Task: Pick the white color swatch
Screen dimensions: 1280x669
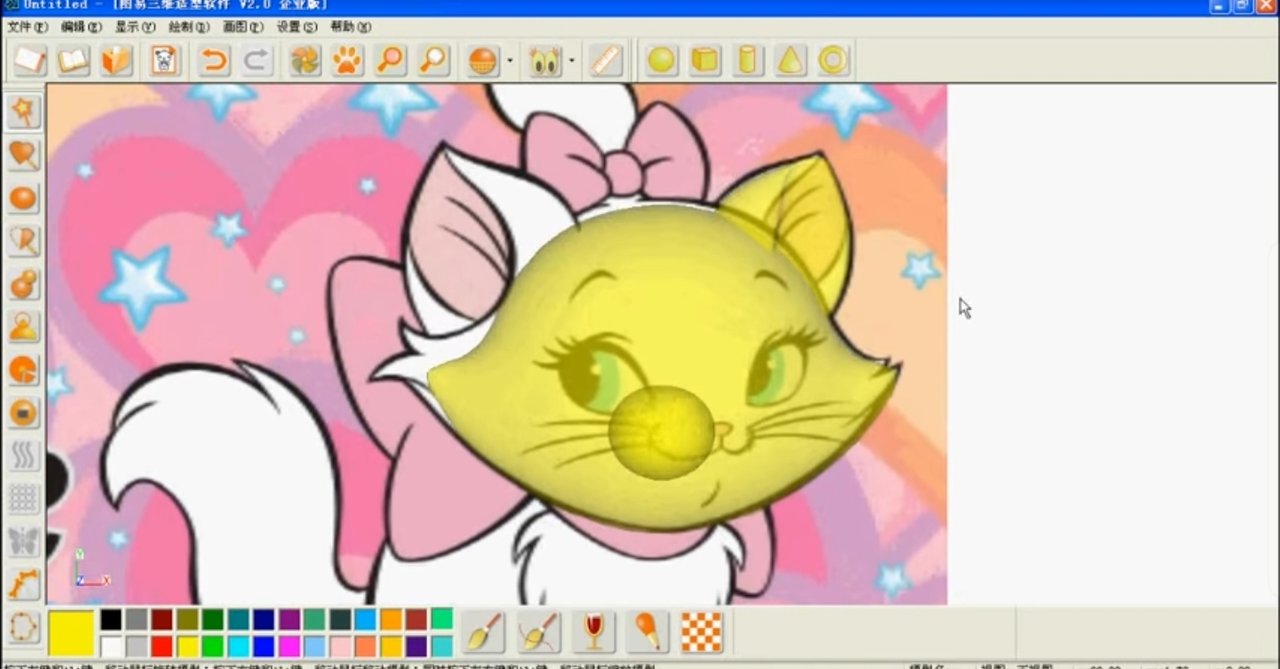Action: 111,646
